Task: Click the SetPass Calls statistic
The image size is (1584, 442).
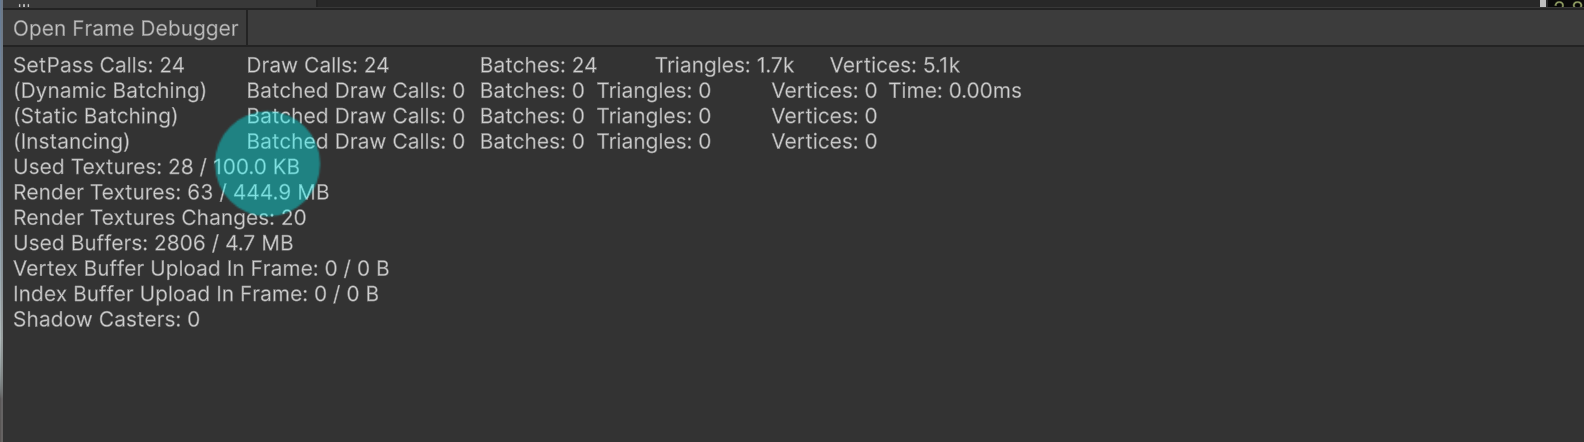Action: coord(98,66)
